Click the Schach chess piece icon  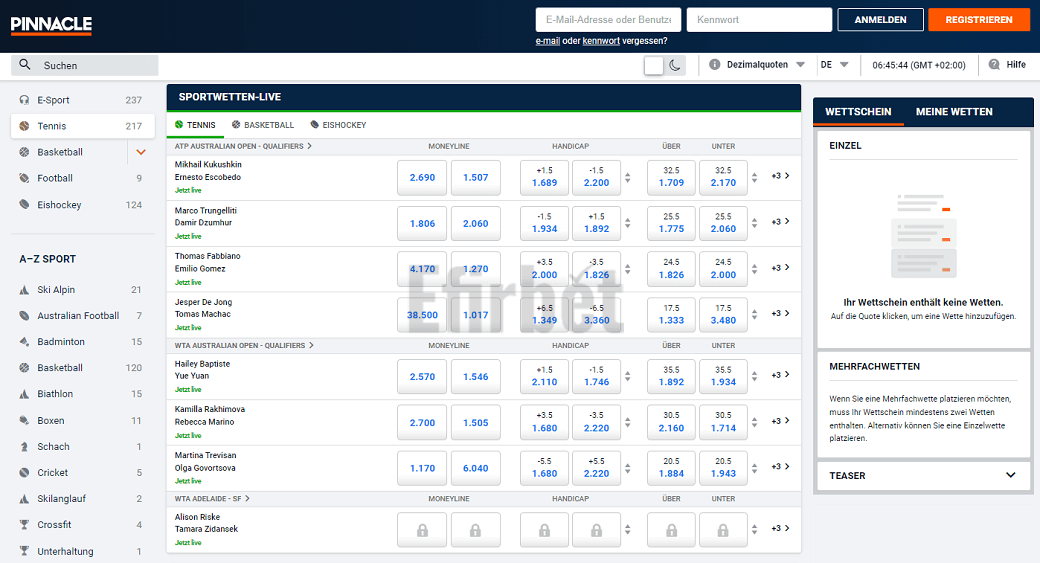pos(25,446)
